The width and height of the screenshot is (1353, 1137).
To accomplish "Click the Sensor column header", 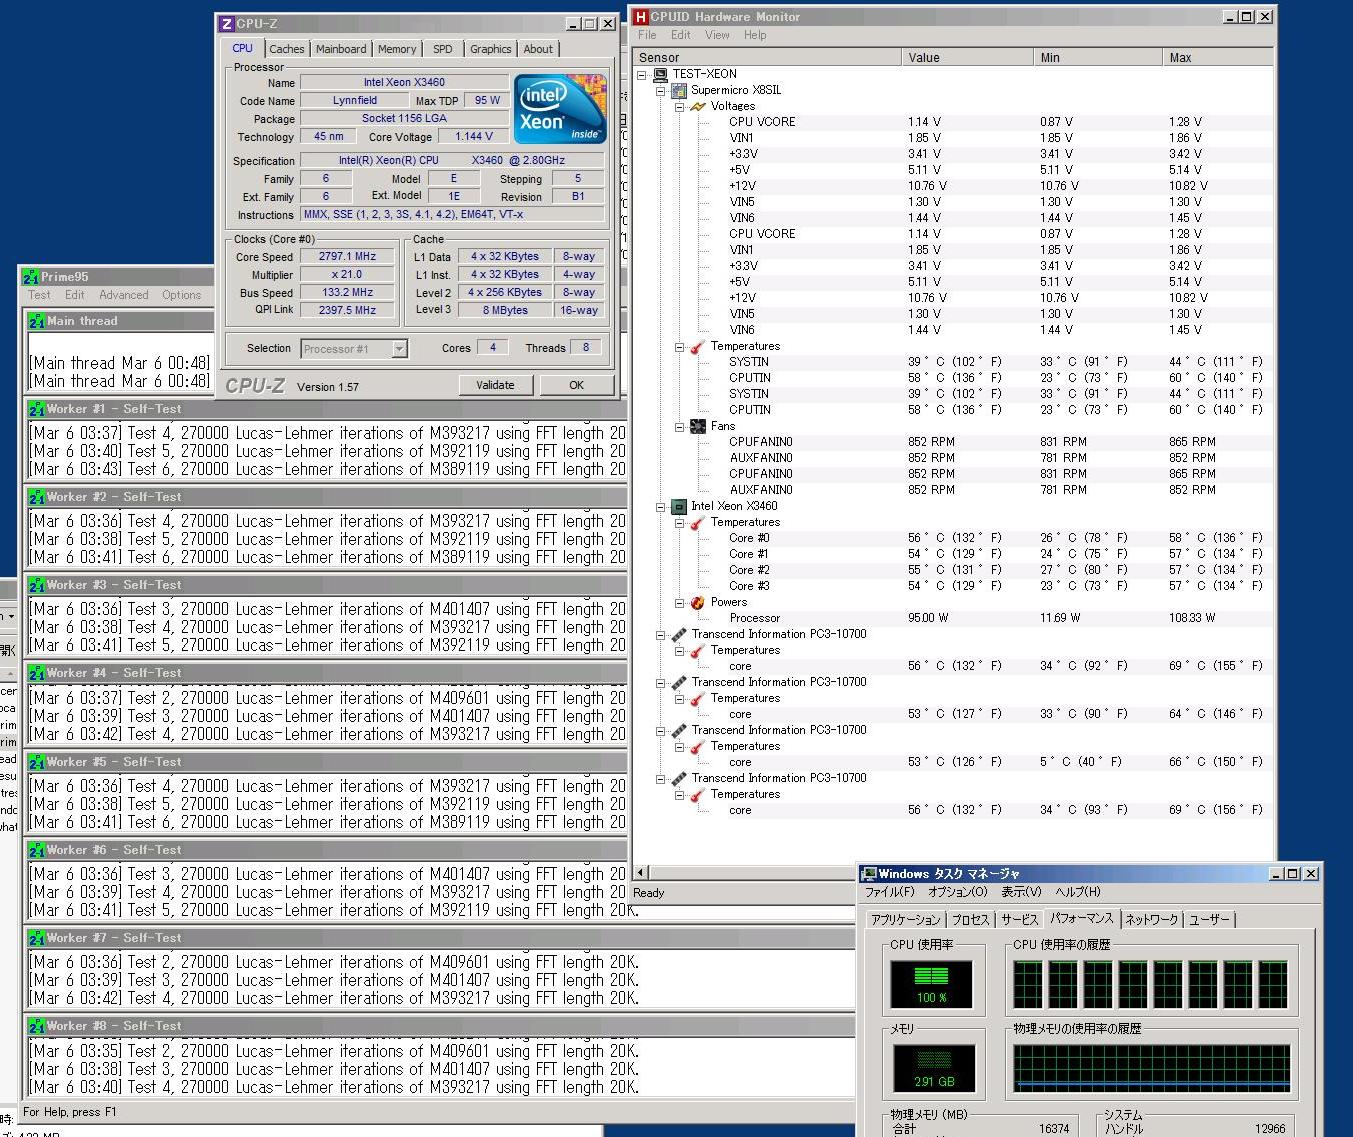I will pos(767,58).
